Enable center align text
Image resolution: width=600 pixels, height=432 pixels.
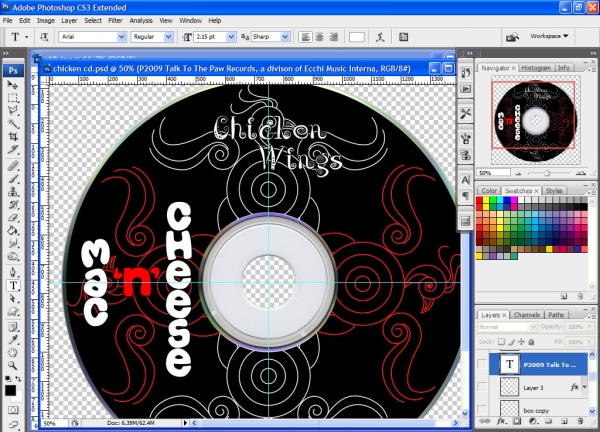coord(319,37)
